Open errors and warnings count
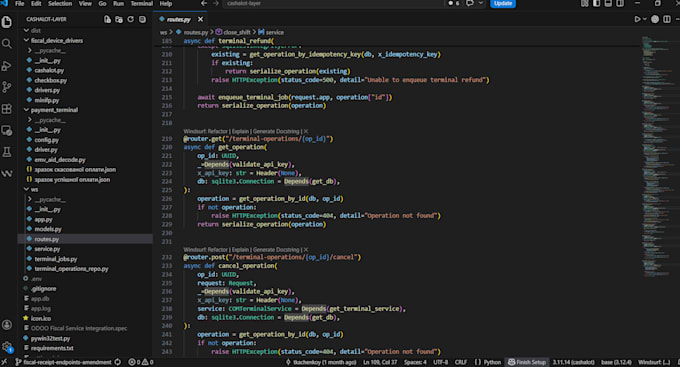 (141, 362)
